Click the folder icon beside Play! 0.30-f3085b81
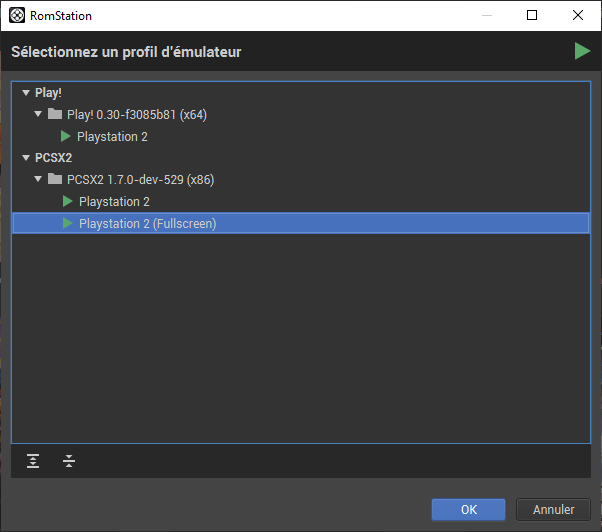 55,114
